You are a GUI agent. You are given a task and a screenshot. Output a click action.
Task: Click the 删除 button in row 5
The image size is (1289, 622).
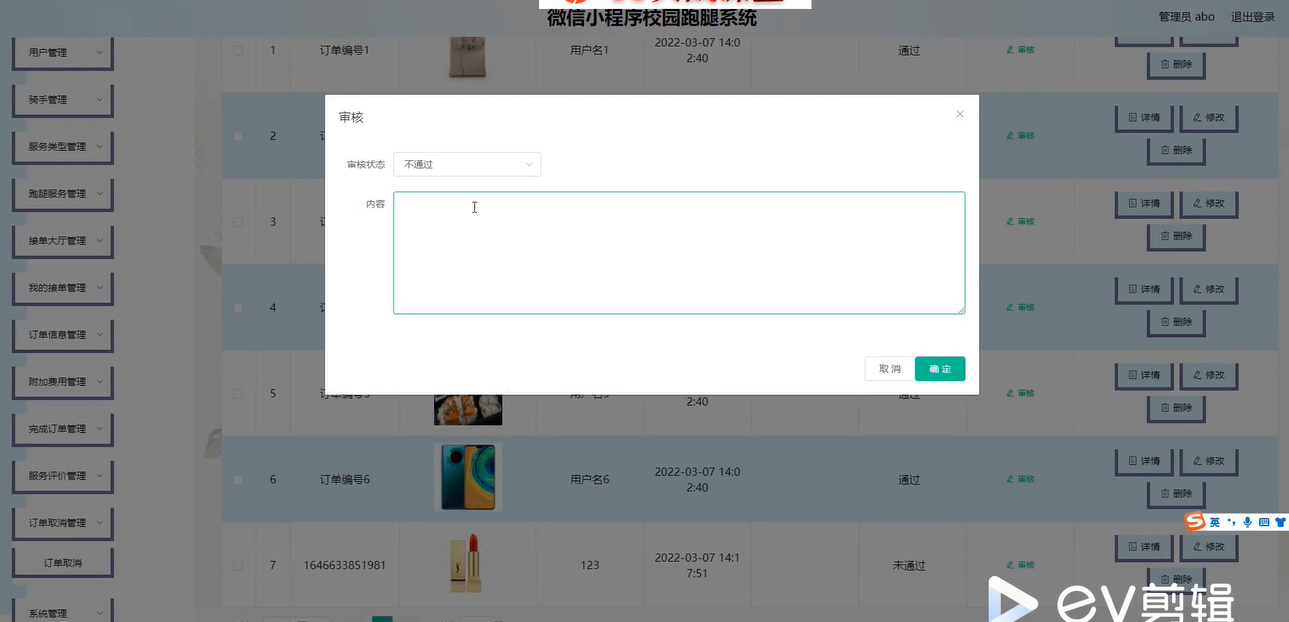click(1176, 408)
